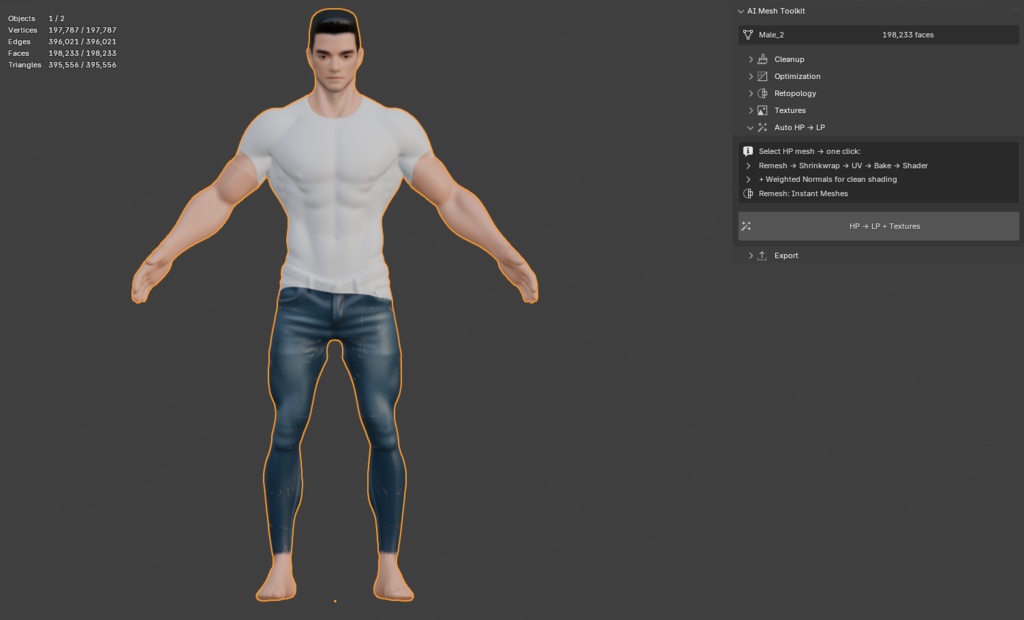The height and width of the screenshot is (620, 1024).
Task: Click the 'Select HP mesh → one click:' text
Action: pyautogui.click(x=809, y=151)
